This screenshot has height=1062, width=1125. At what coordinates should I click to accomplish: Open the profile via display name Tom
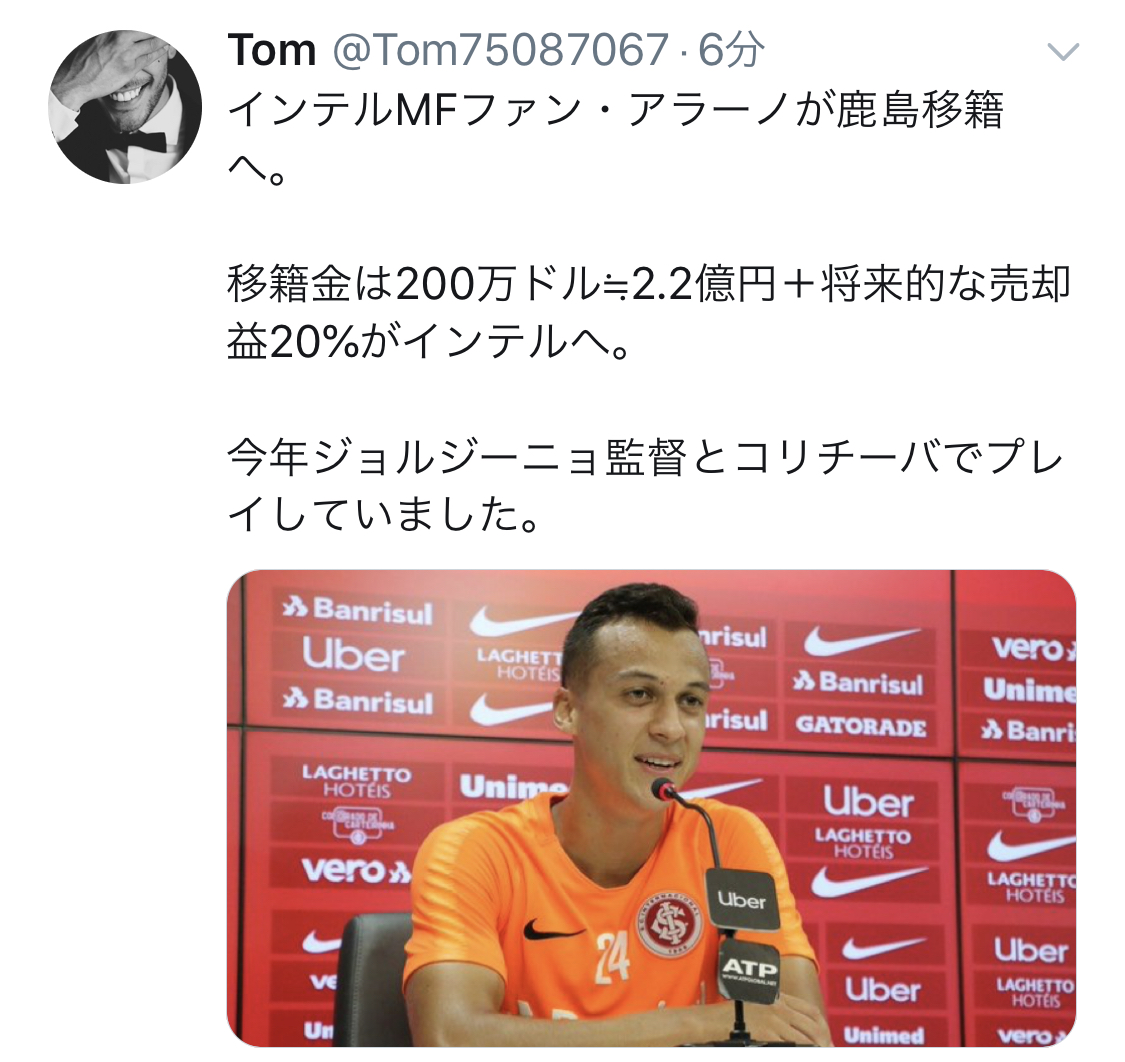[x=272, y=50]
